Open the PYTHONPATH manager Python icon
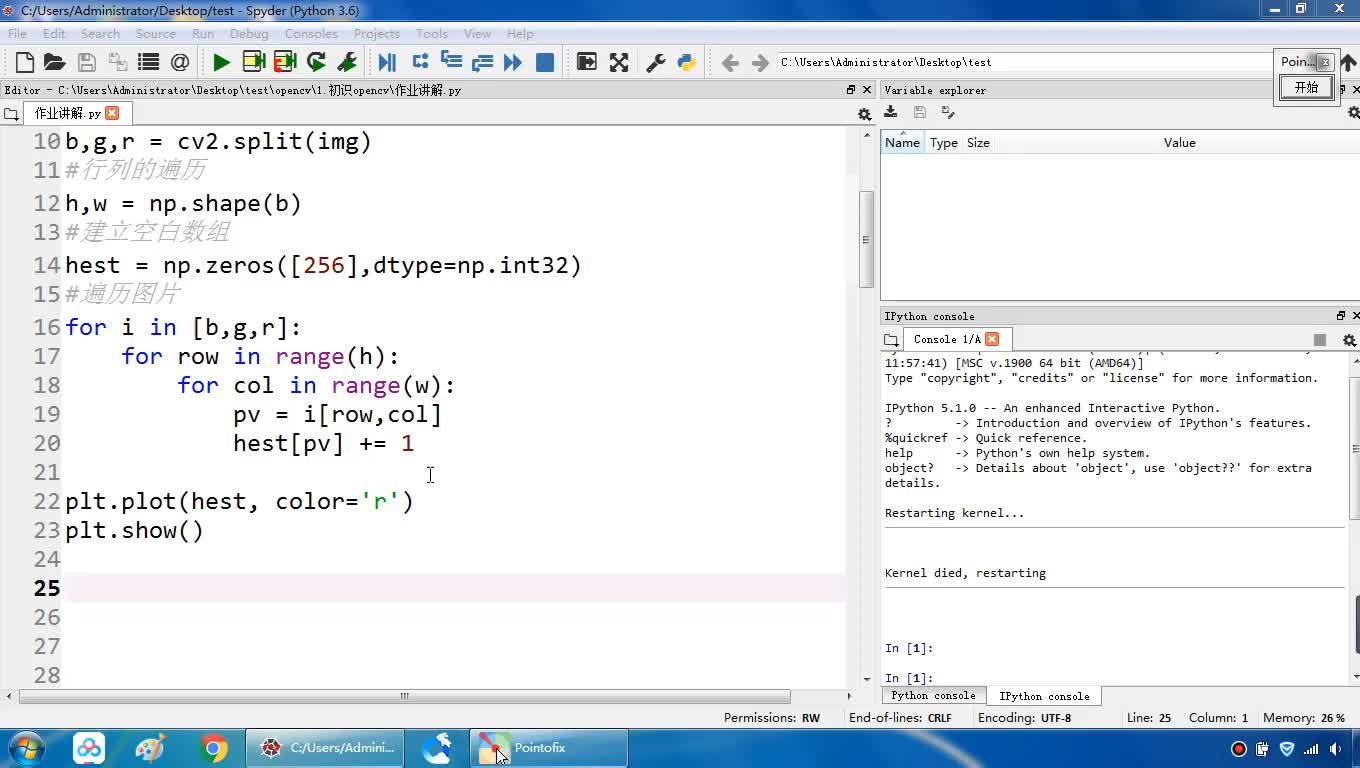Viewport: 1360px width, 768px height. tap(686, 62)
